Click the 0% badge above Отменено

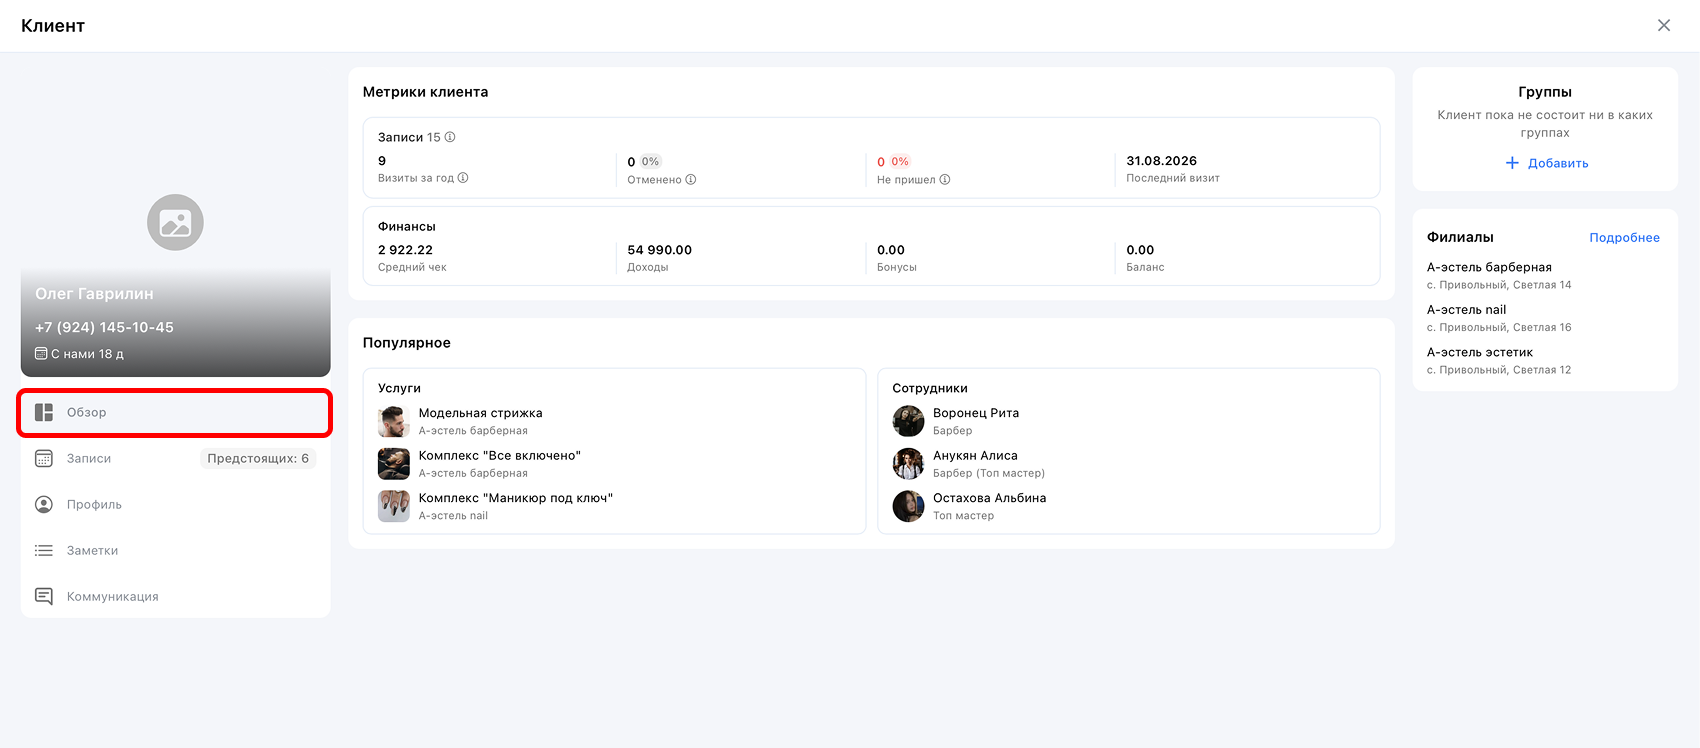[x=650, y=162]
